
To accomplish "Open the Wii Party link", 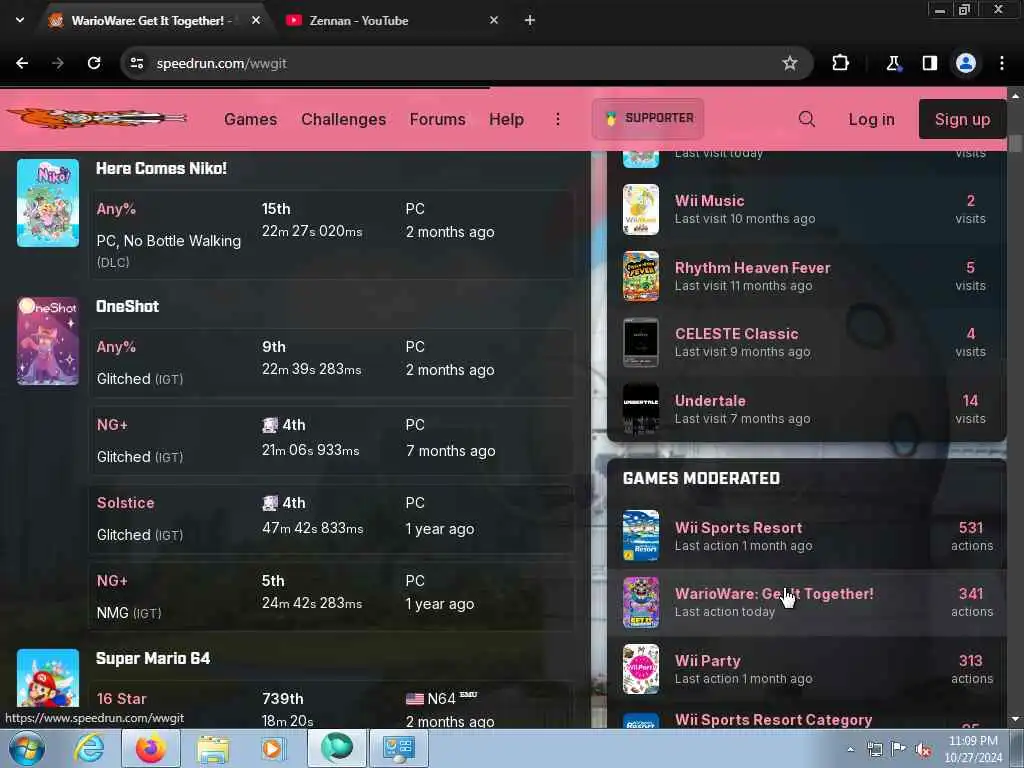I will pyautogui.click(x=707, y=661).
